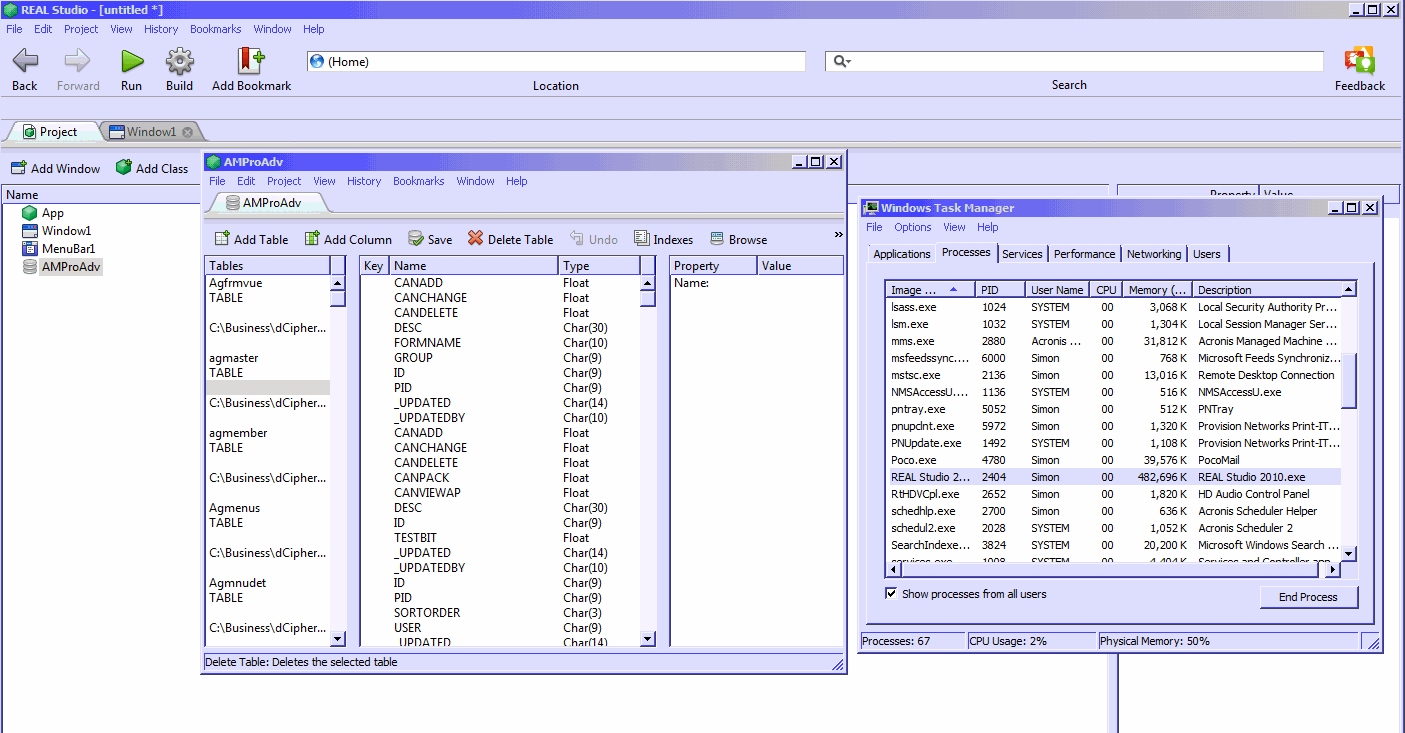Click Add Class in the Project toolbar

click(x=152, y=168)
